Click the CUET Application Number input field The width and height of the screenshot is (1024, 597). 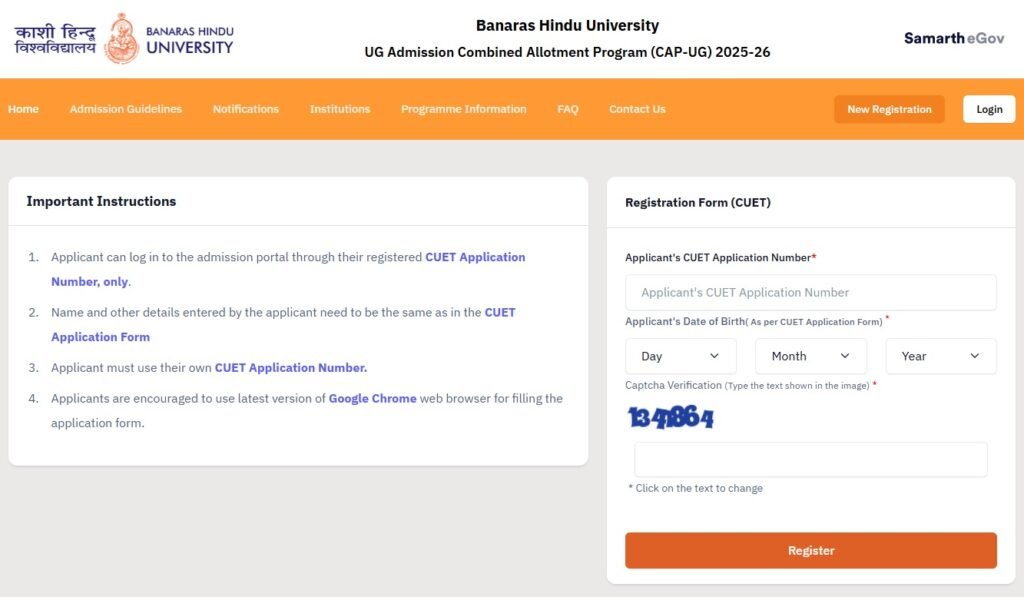point(810,292)
